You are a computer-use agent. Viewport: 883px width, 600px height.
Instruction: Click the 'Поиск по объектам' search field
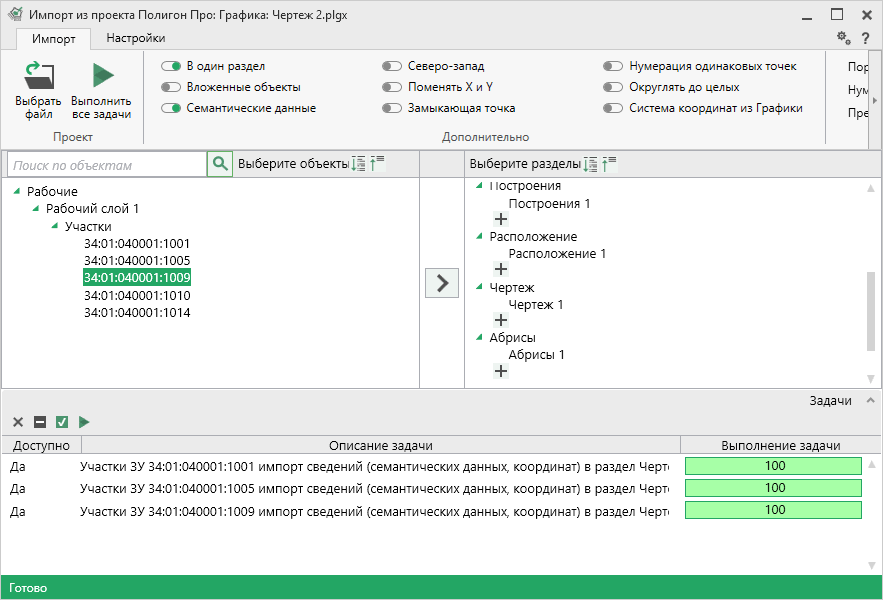105,165
